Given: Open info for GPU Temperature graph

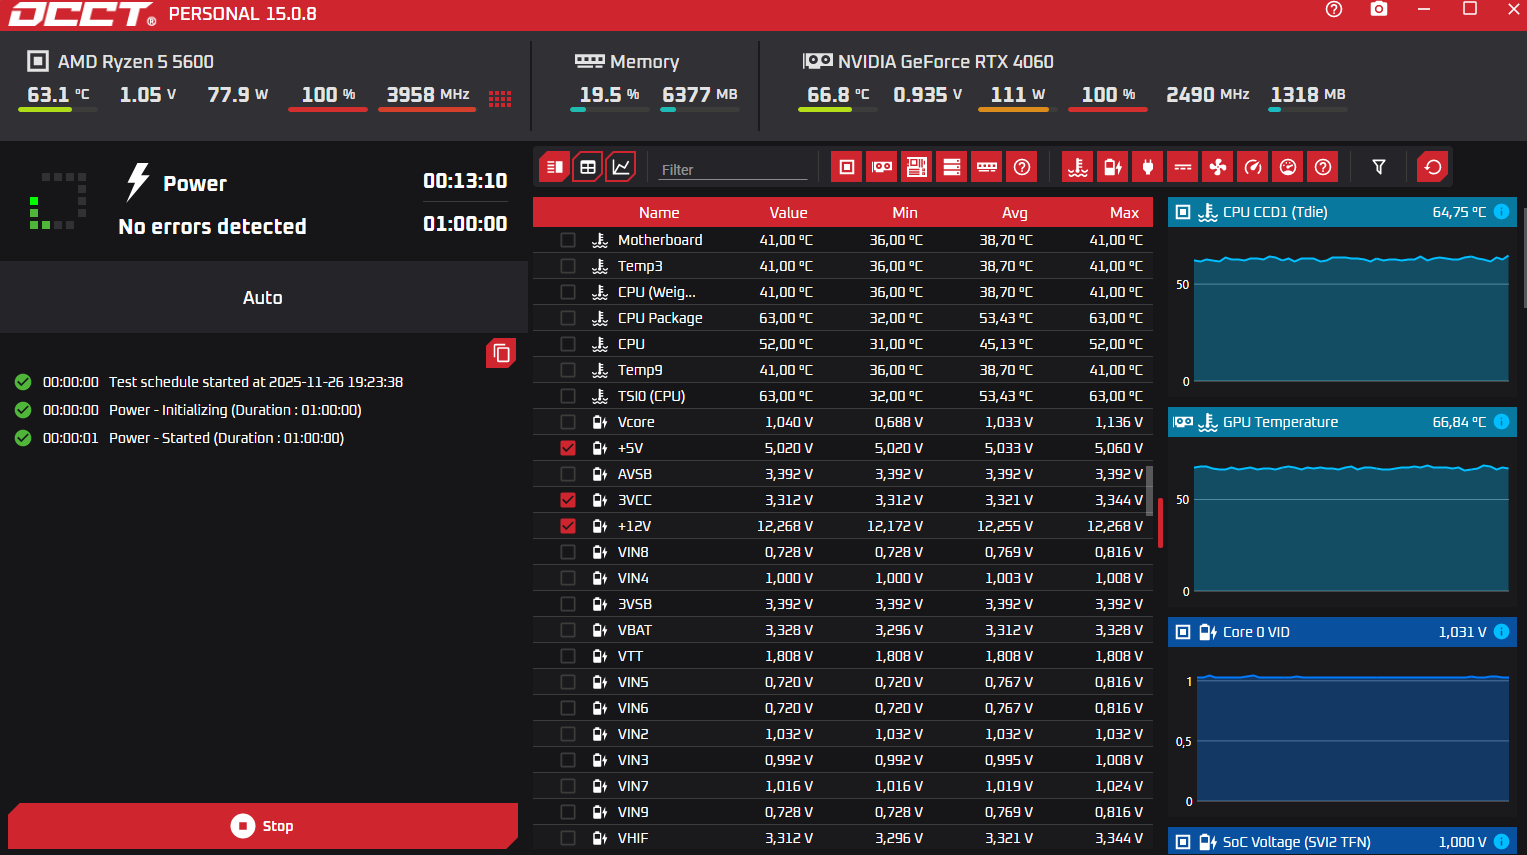Looking at the screenshot, I should click(1502, 422).
